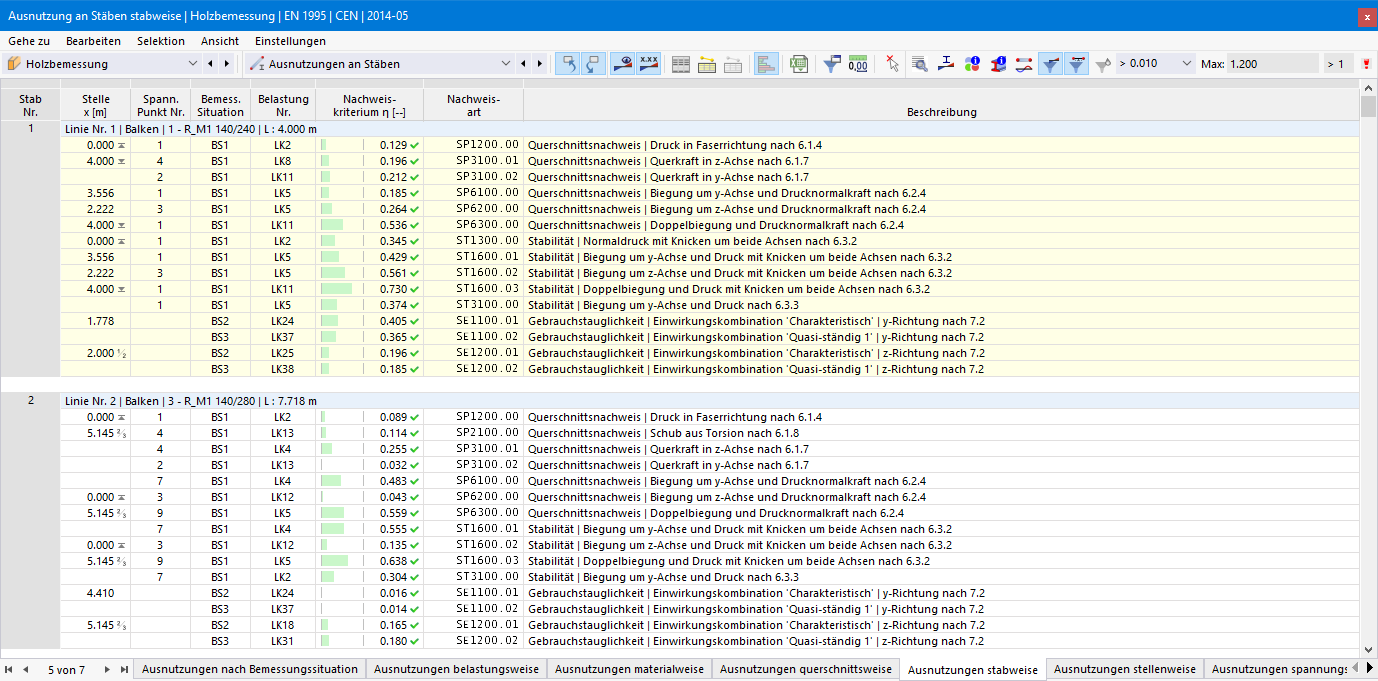Screen dimensions: 1378x681
Task: Switch to Ausnutzungen materialweise tab
Action: click(629, 669)
